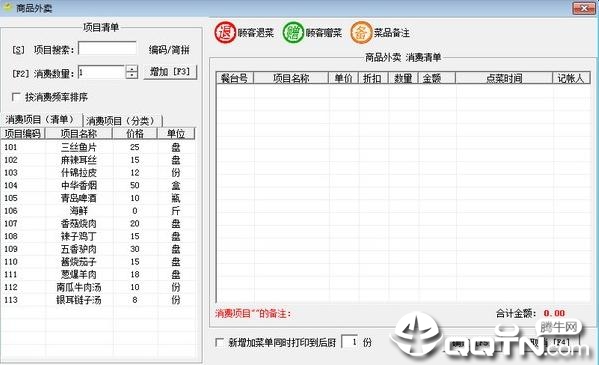Viewport: 599px width, 365px height.
Task: Decrease consumption quantity with down arrow
Action: point(131,75)
